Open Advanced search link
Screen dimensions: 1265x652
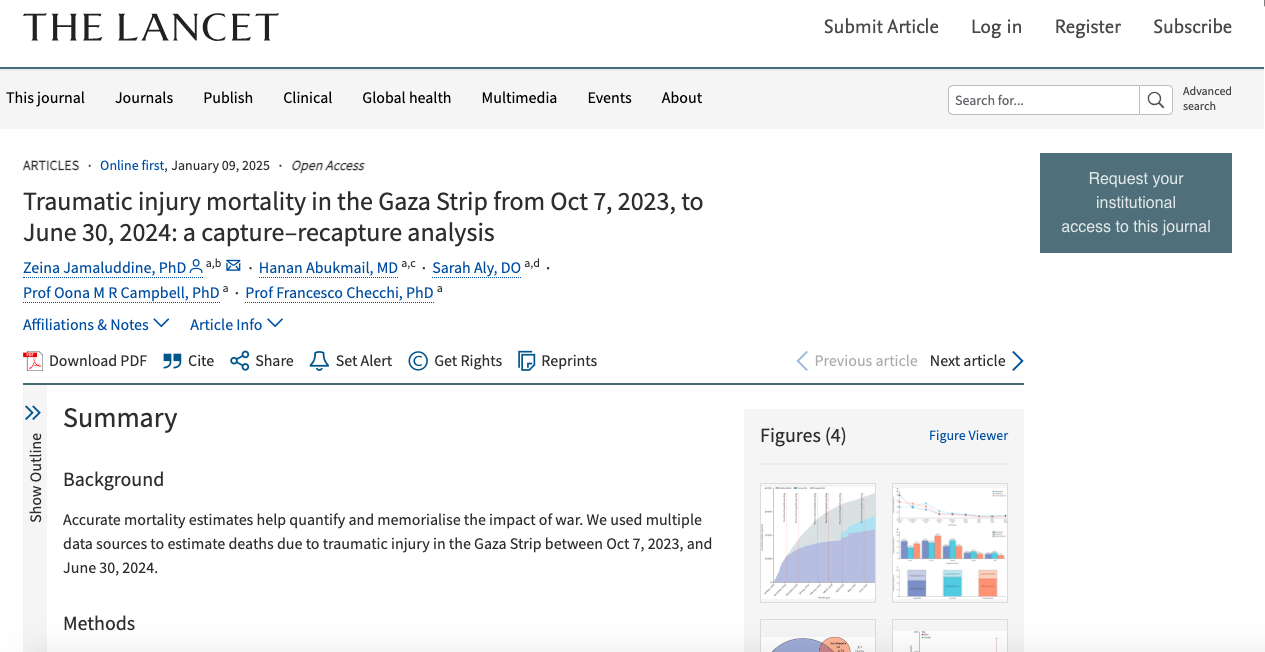pos(1206,98)
